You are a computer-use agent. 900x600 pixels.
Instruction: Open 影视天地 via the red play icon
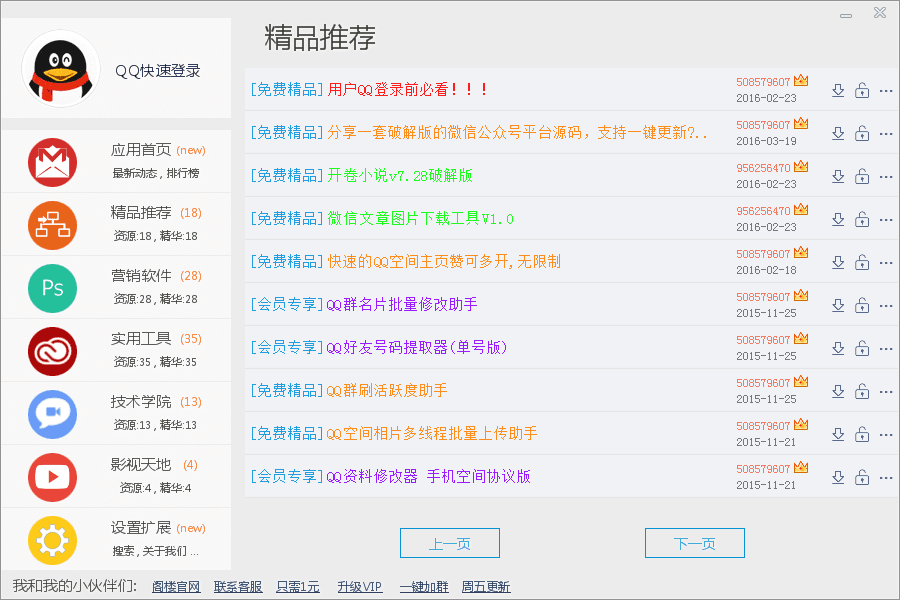click(52, 476)
